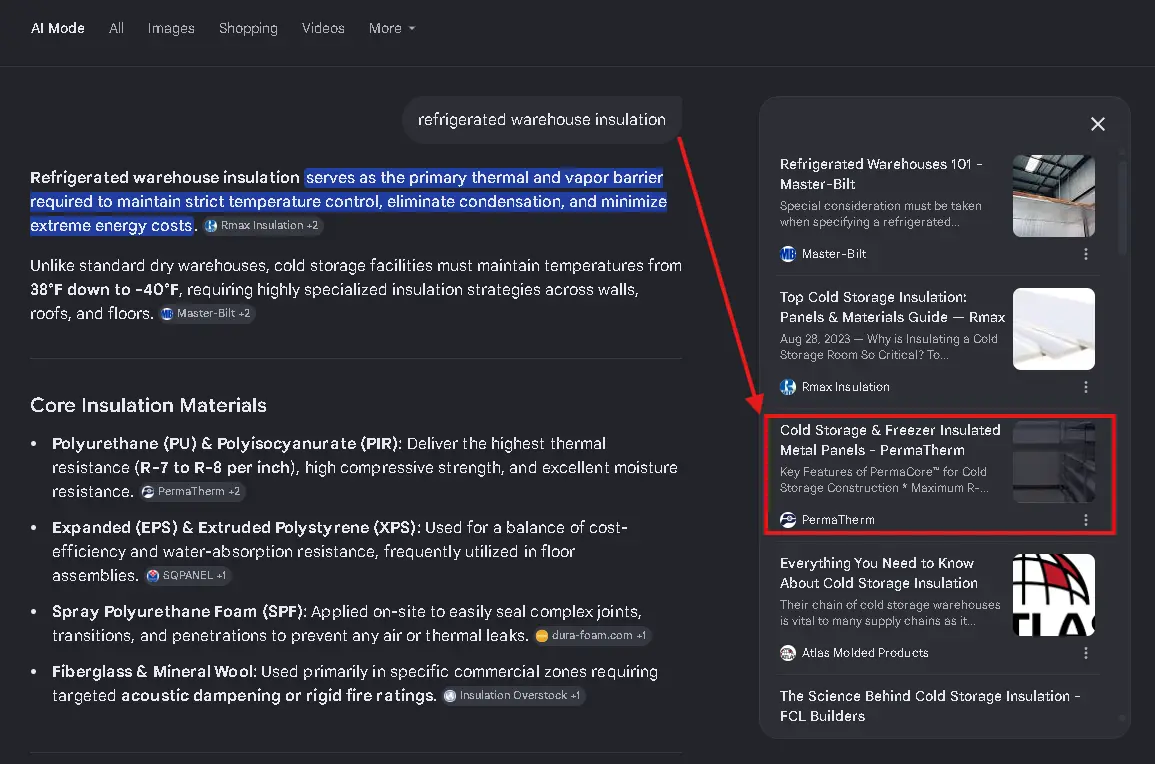The image size is (1155, 764).
Task: Open the SQPANEL +1 citation chip
Action: (187, 575)
